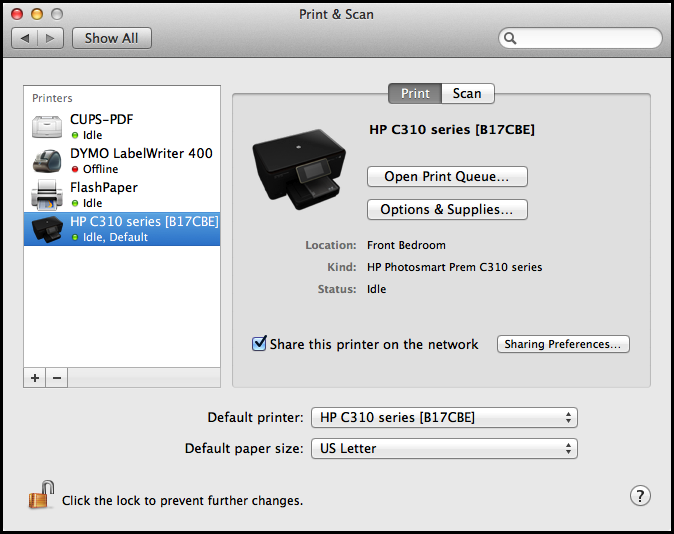Switch to the Scan tab
The image size is (674, 534).
467,93
